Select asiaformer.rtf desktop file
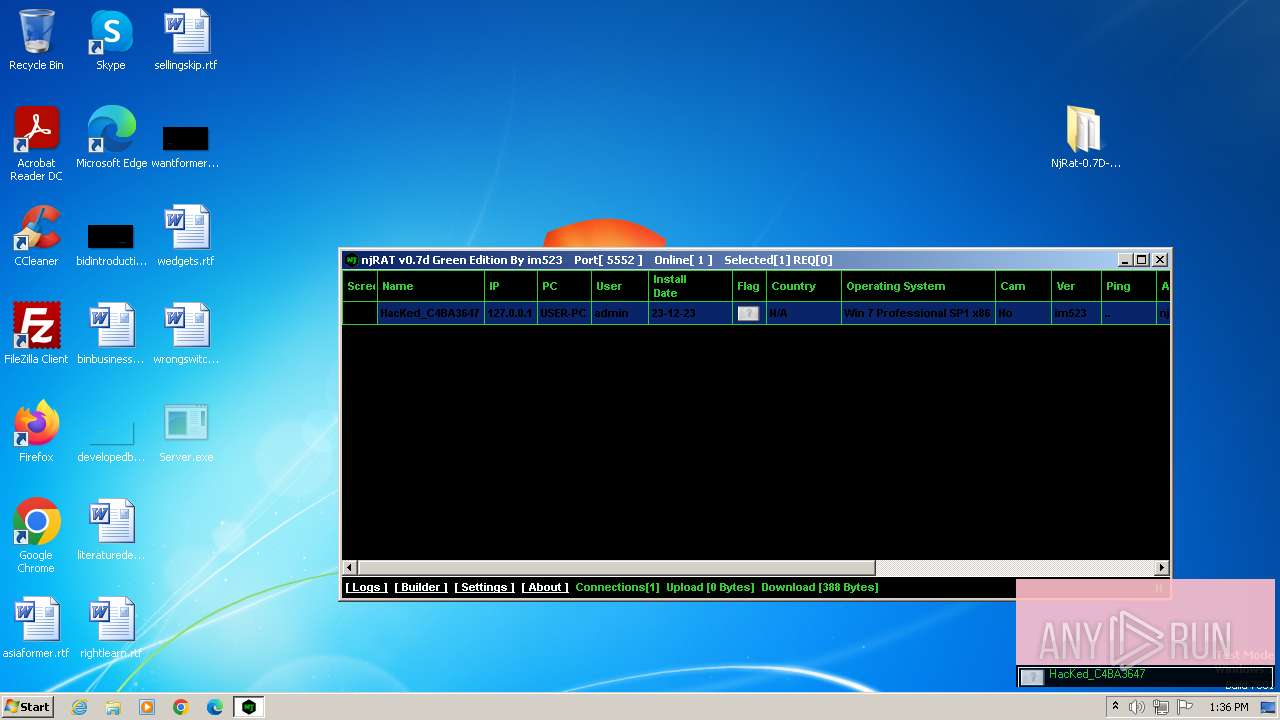Viewport: 1280px width, 720px height. [x=36, y=628]
